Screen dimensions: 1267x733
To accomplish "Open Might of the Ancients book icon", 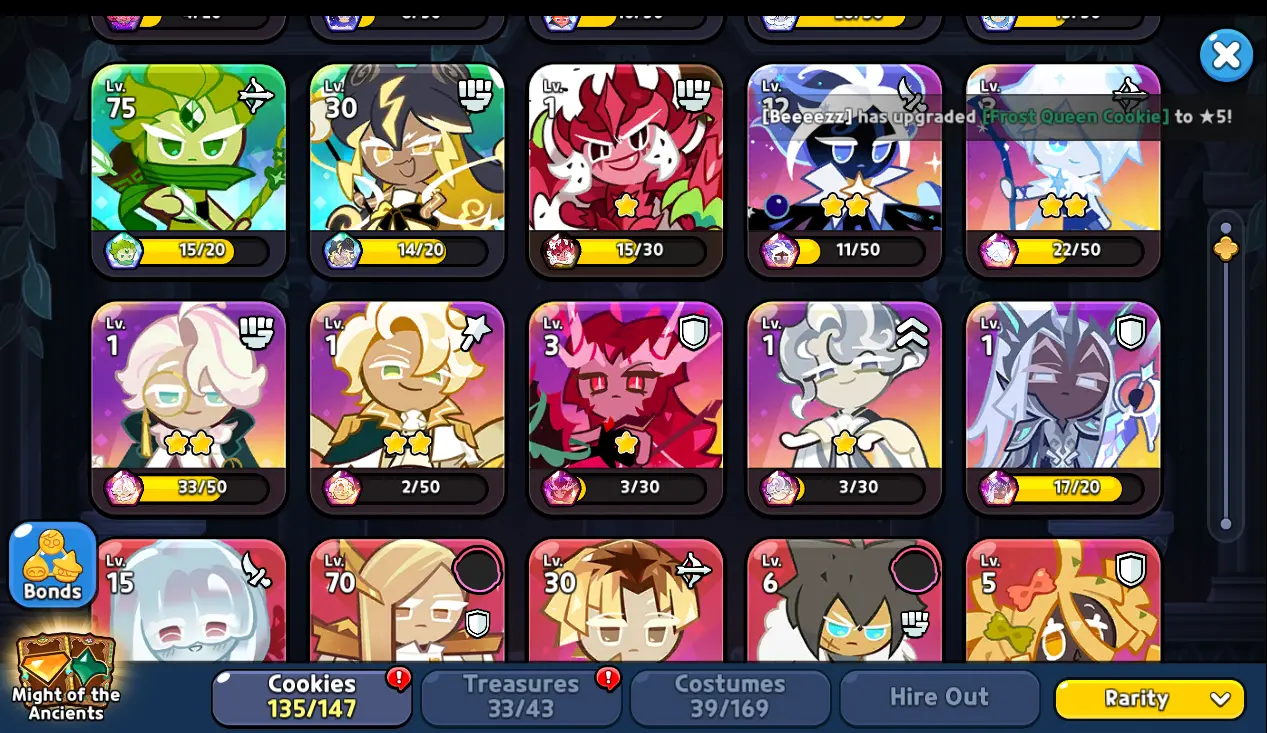I will pos(65,677).
